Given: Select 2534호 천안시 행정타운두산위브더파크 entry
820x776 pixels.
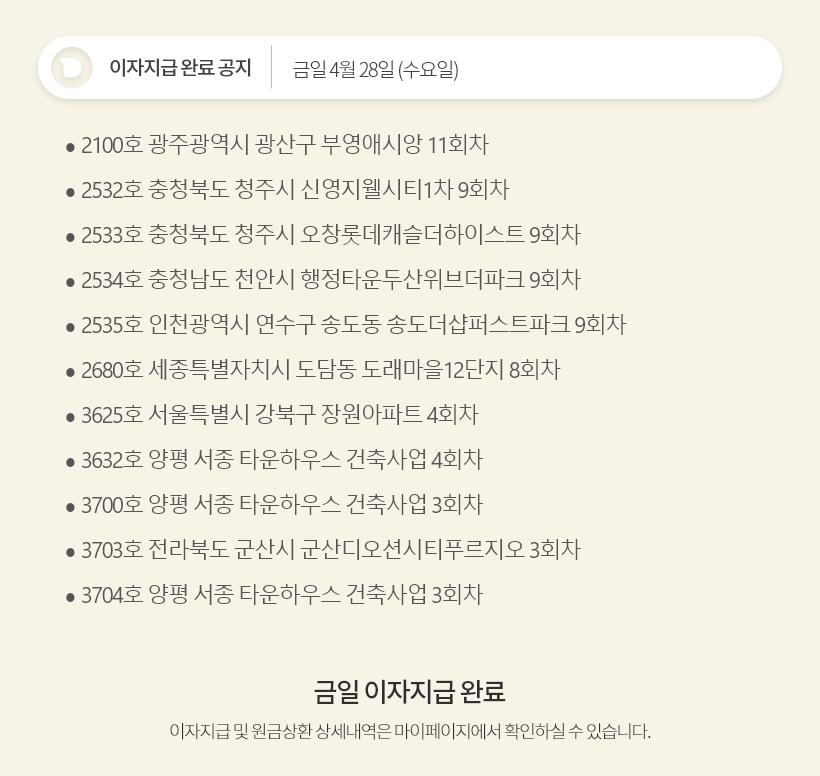Looking at the screenshot, I should [331, 280].
